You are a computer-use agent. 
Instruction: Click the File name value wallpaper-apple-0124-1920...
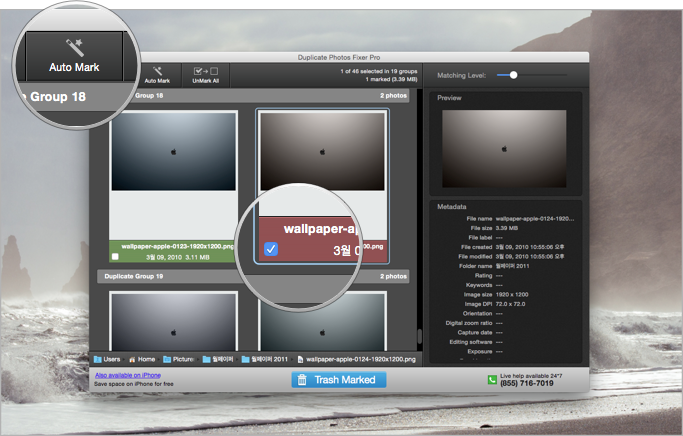click(x=535, y=219)
